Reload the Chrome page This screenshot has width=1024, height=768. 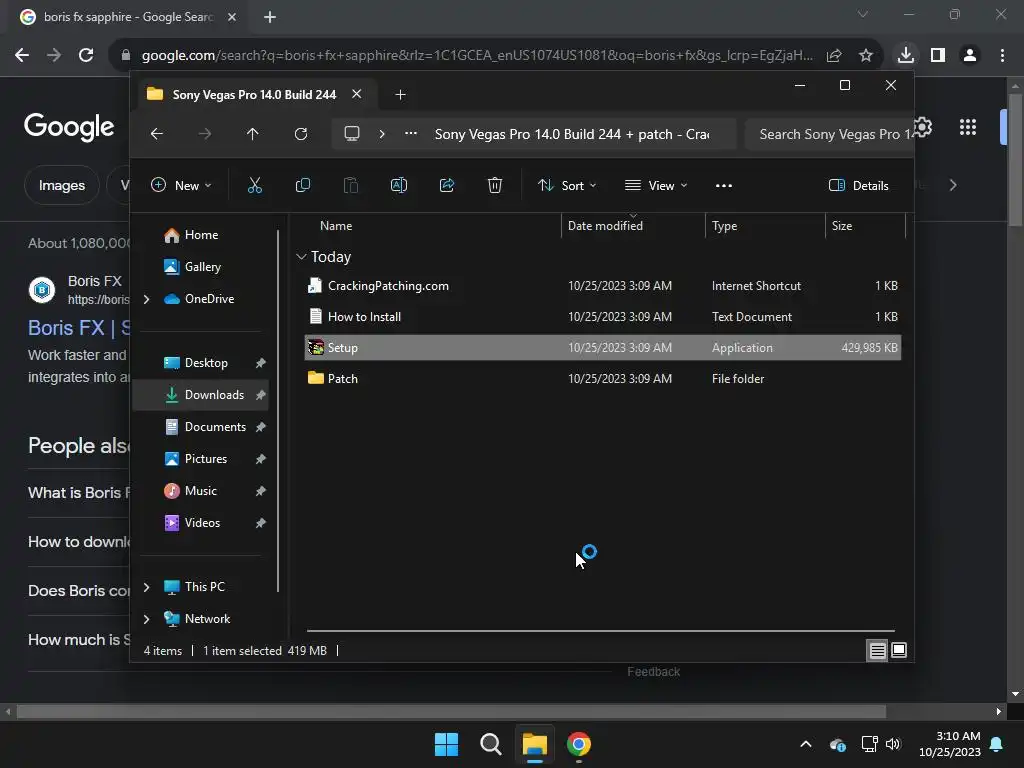(86, 56)
